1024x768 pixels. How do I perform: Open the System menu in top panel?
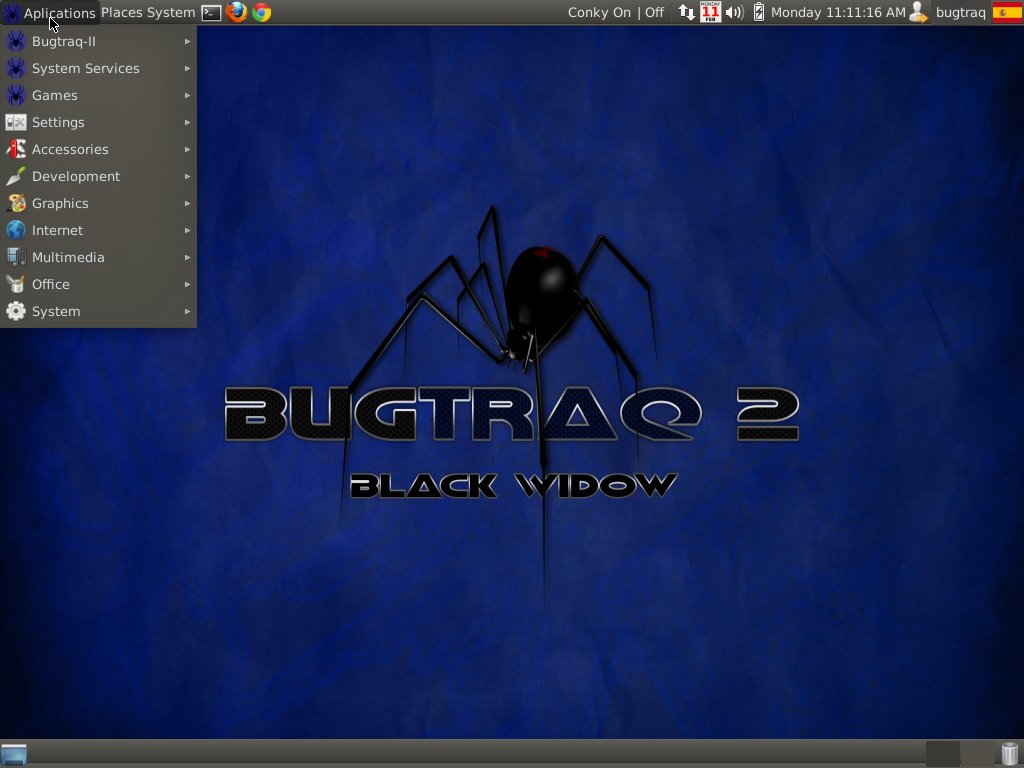click(171, 12)
